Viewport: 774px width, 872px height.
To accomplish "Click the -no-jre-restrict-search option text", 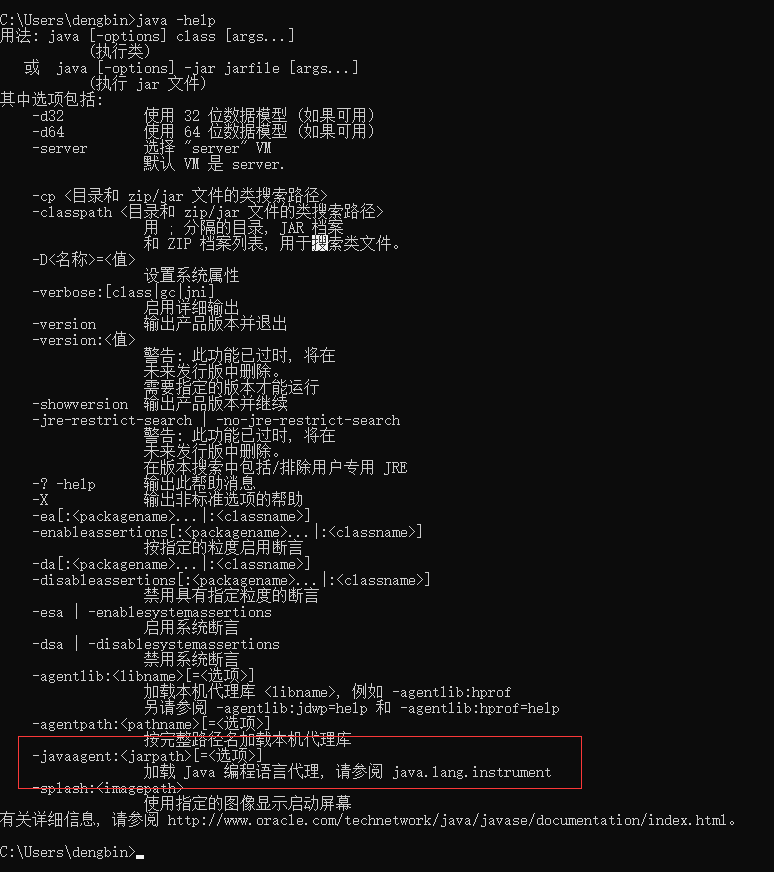I will point(307,420).
